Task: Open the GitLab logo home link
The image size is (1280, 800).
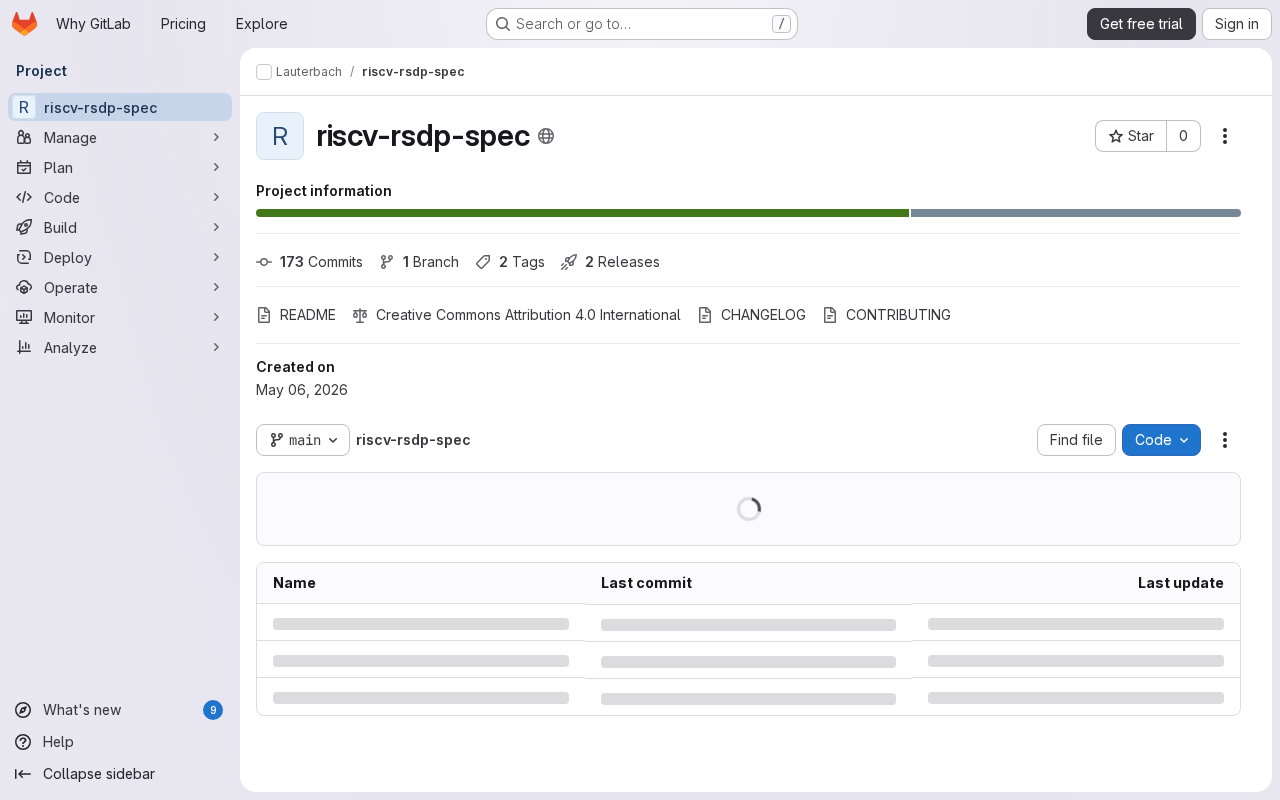Action: 24,24
